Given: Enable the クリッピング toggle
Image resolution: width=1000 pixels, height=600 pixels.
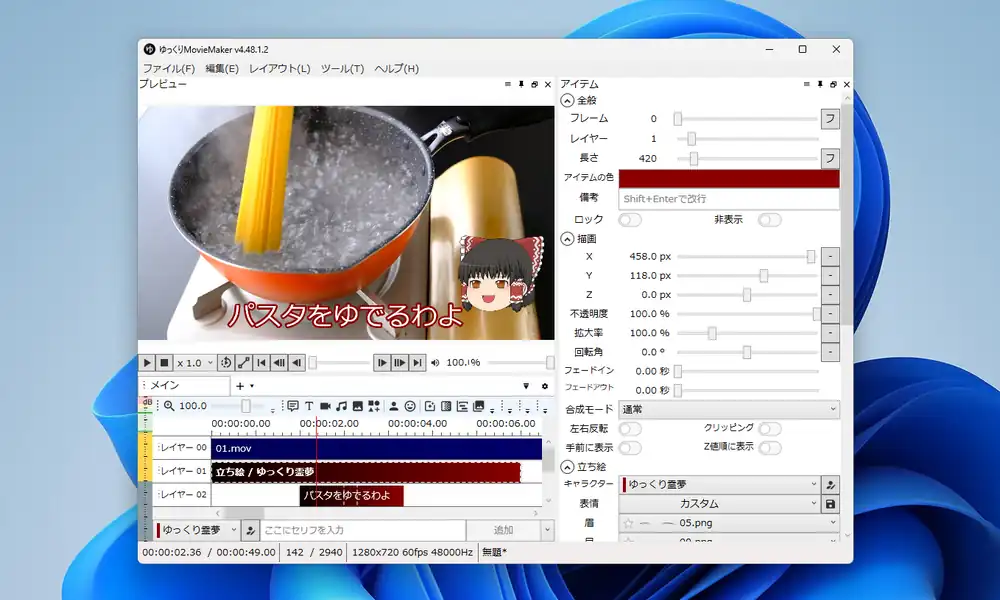Looking at the screenshot, I should [x=768, y=427].
